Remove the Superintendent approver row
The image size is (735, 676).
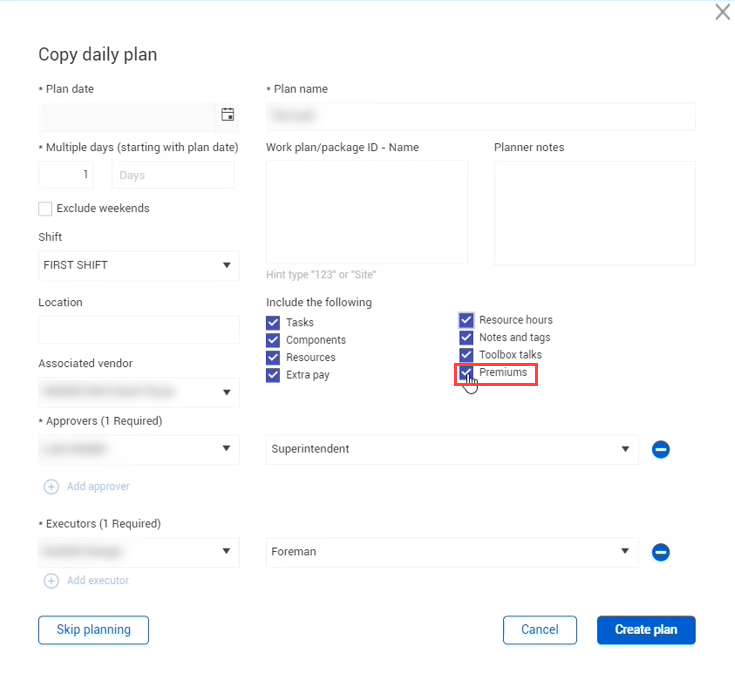[x=660, y=450]
